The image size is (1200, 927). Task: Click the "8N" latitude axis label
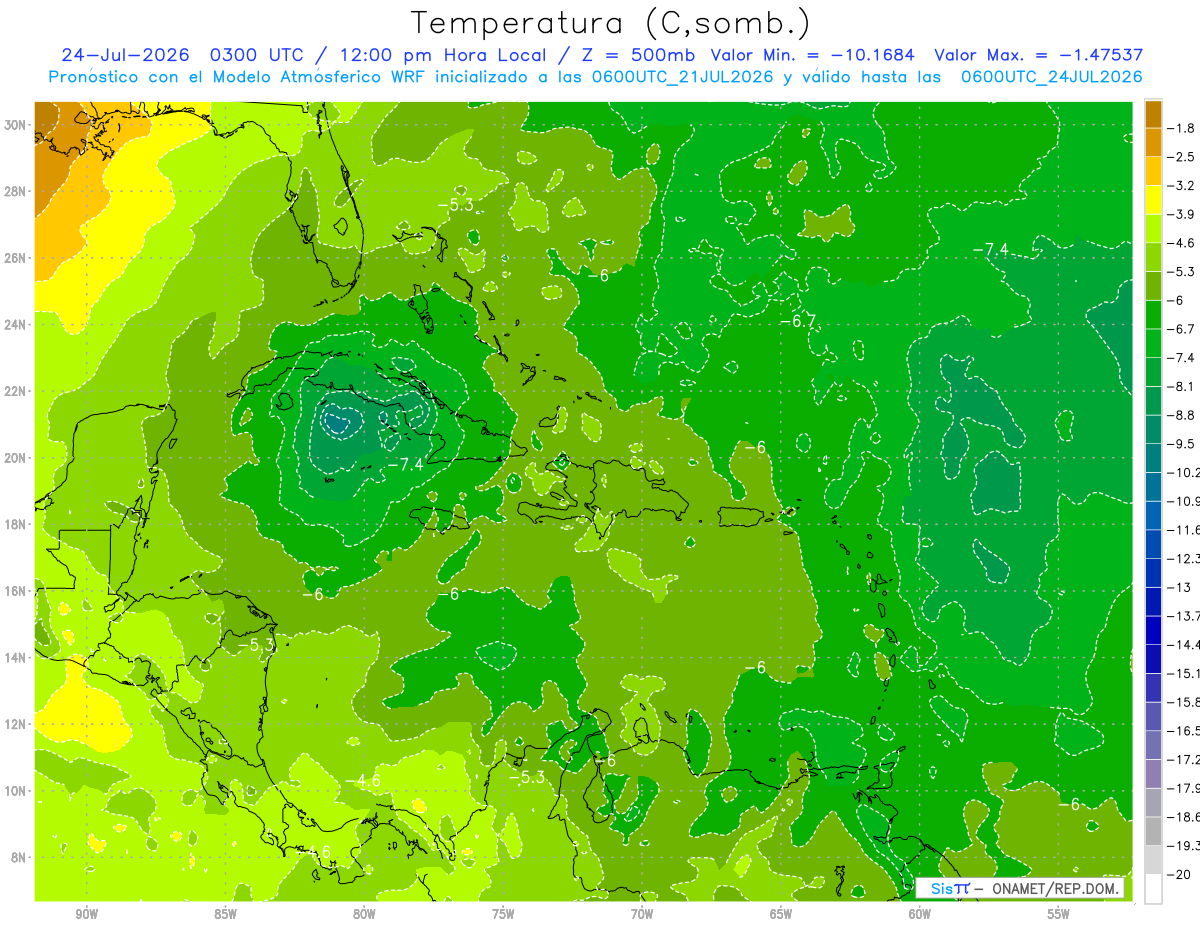(x=20, y=857)
